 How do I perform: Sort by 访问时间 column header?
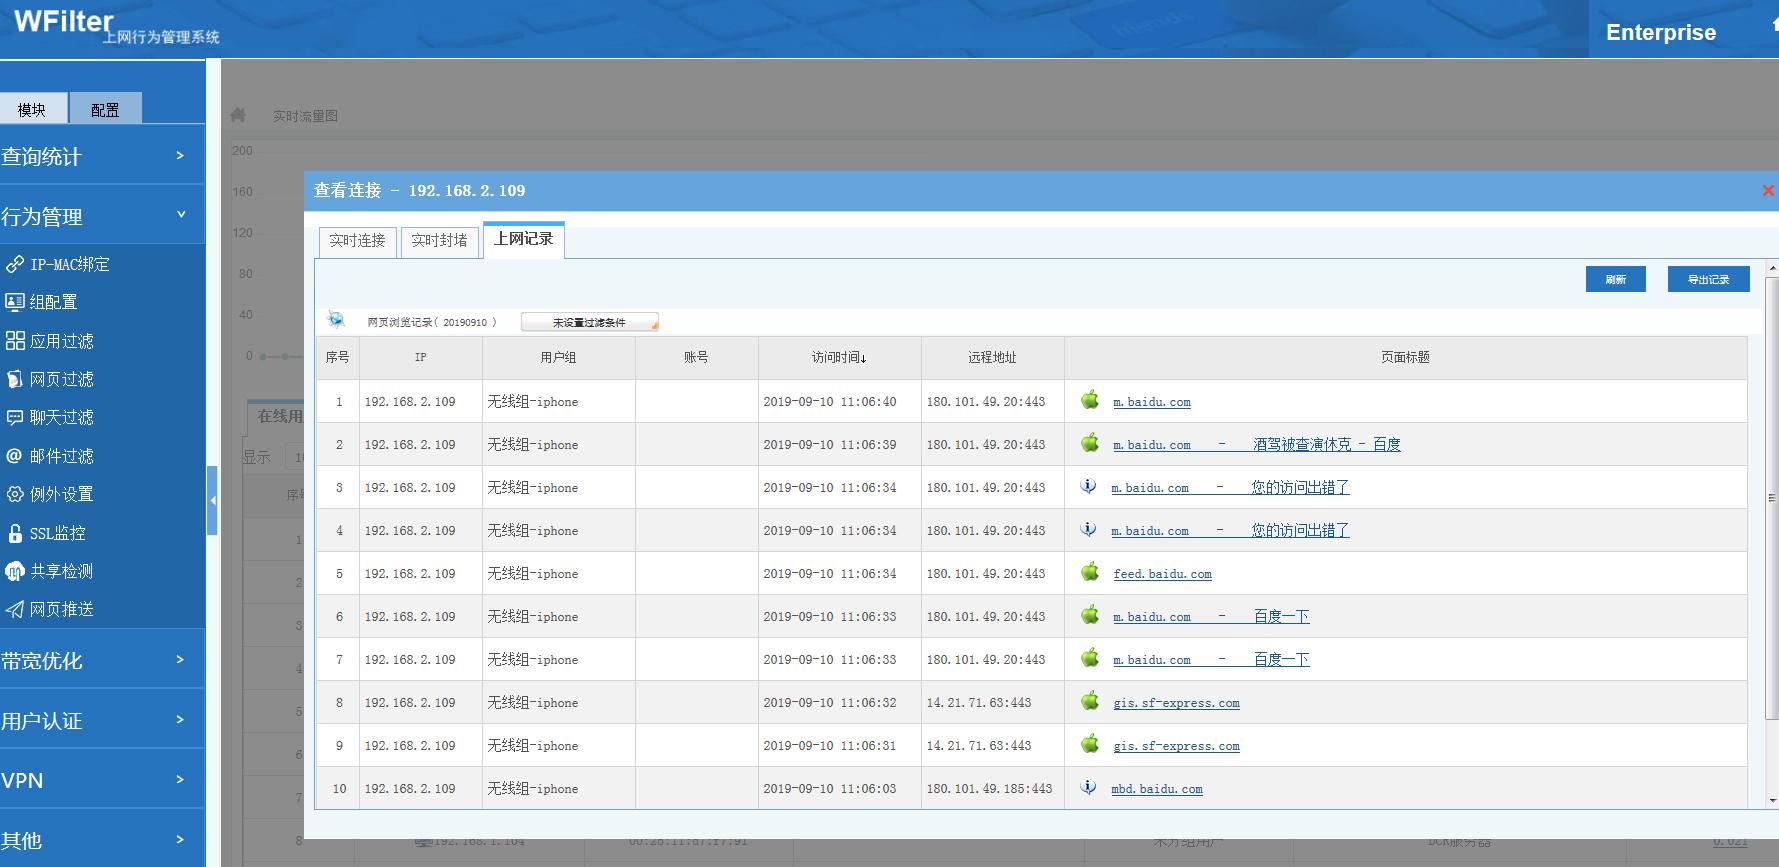pyautogui.click(x=839, y=357)
